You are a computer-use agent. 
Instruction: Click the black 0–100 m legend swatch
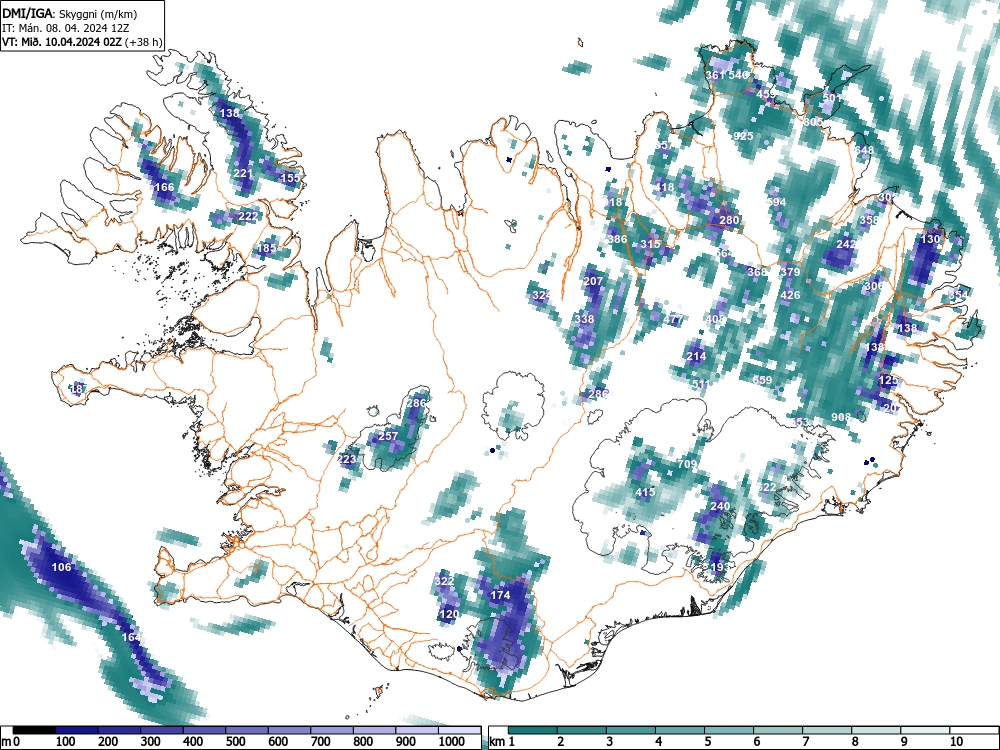(x=34, y=730)
